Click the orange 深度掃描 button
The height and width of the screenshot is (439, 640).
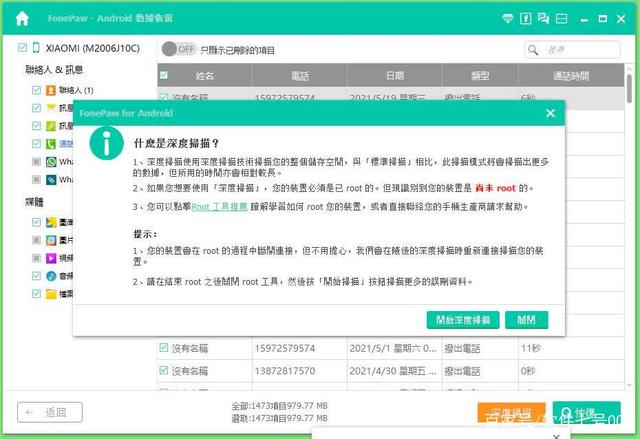click(511, 413)
